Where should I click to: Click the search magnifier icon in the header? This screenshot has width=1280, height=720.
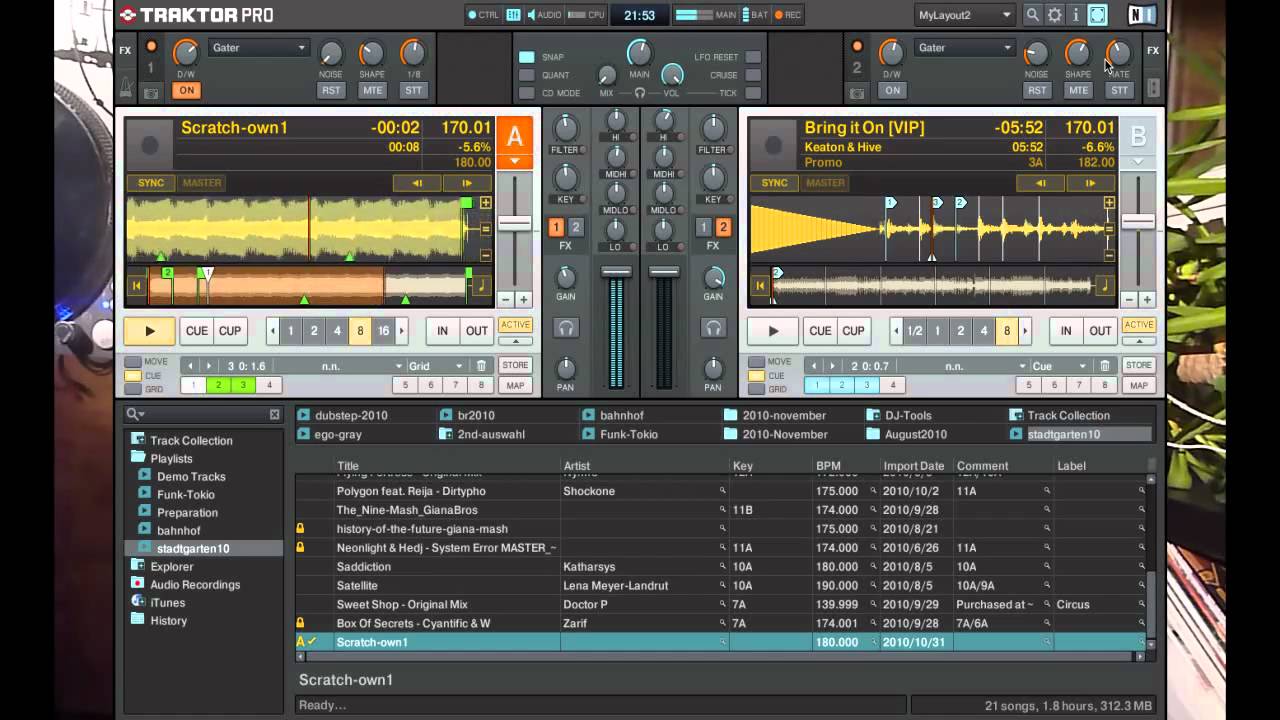pos(1032,15)
